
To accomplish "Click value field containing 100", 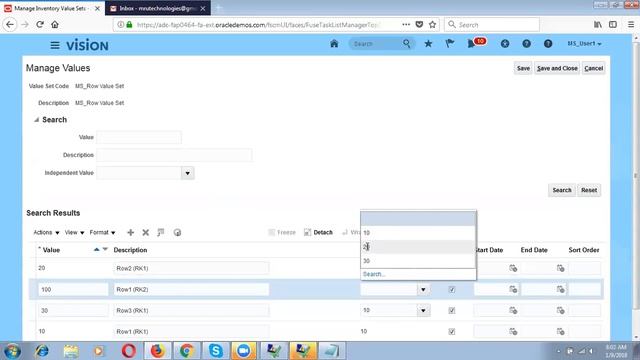I will point(73,289).
